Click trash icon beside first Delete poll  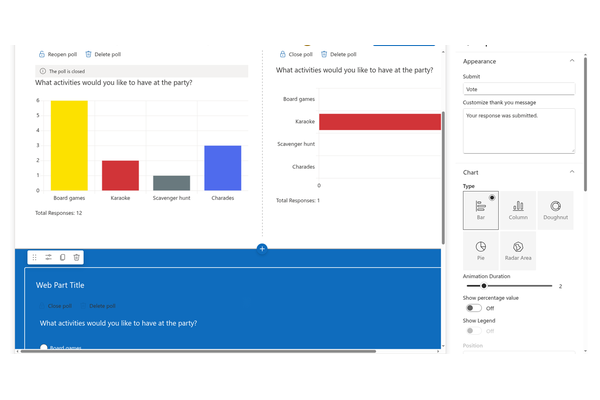88,54
